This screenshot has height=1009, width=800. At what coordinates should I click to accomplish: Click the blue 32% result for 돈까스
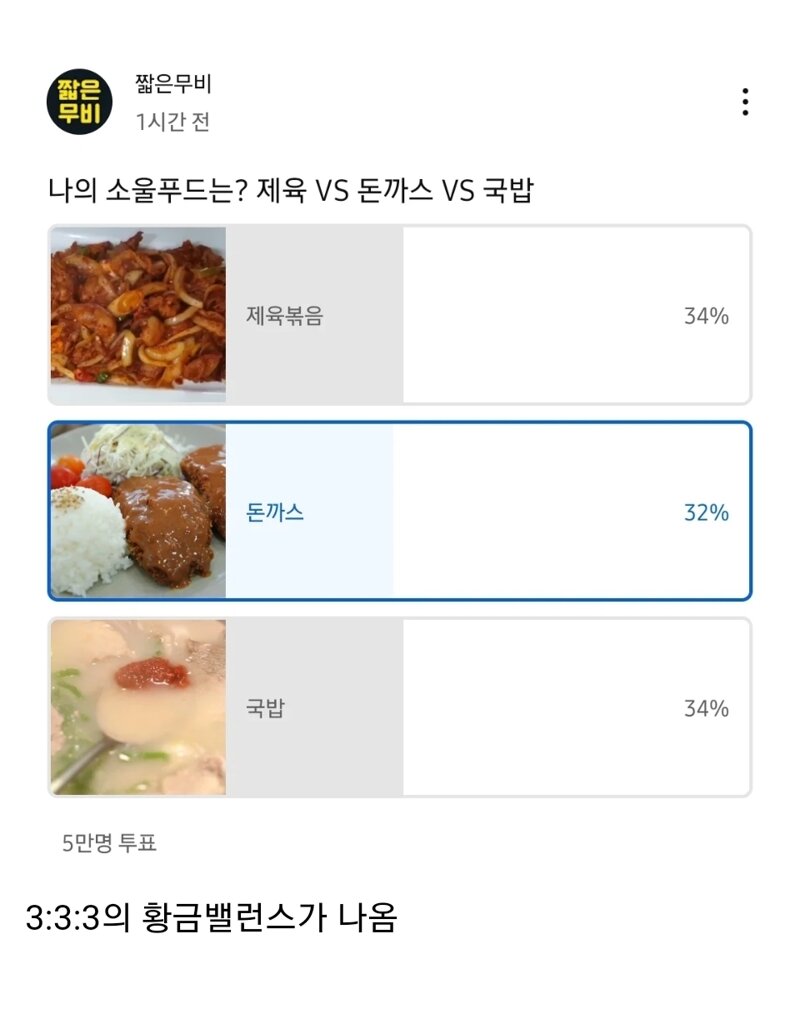click(706, 512)
